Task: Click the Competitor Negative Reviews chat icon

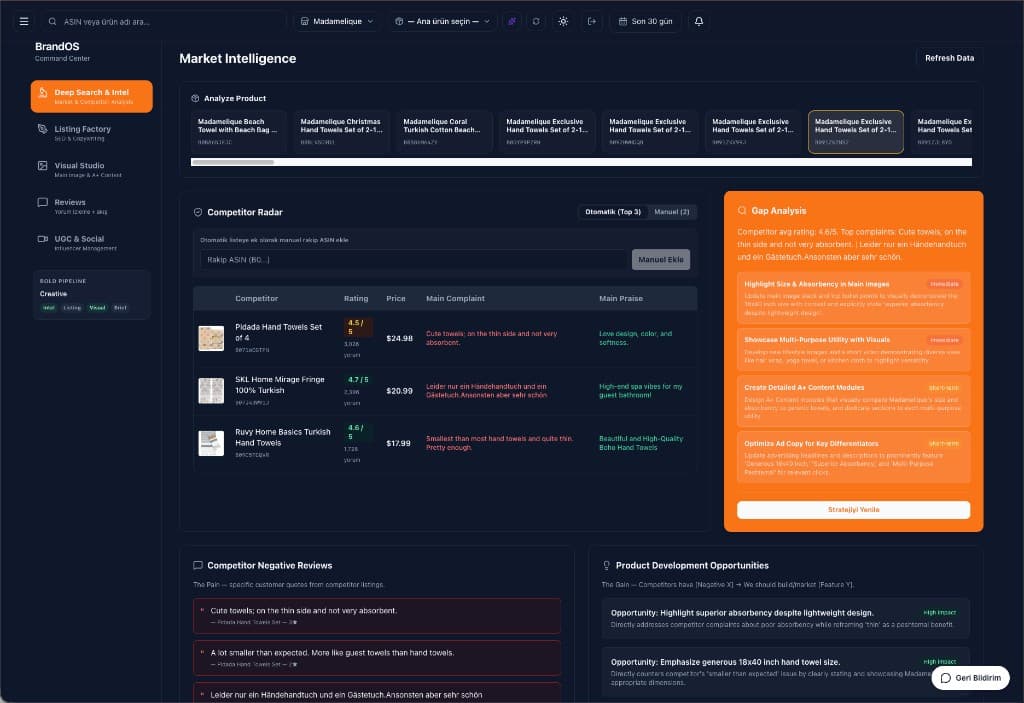Action: 198,565
